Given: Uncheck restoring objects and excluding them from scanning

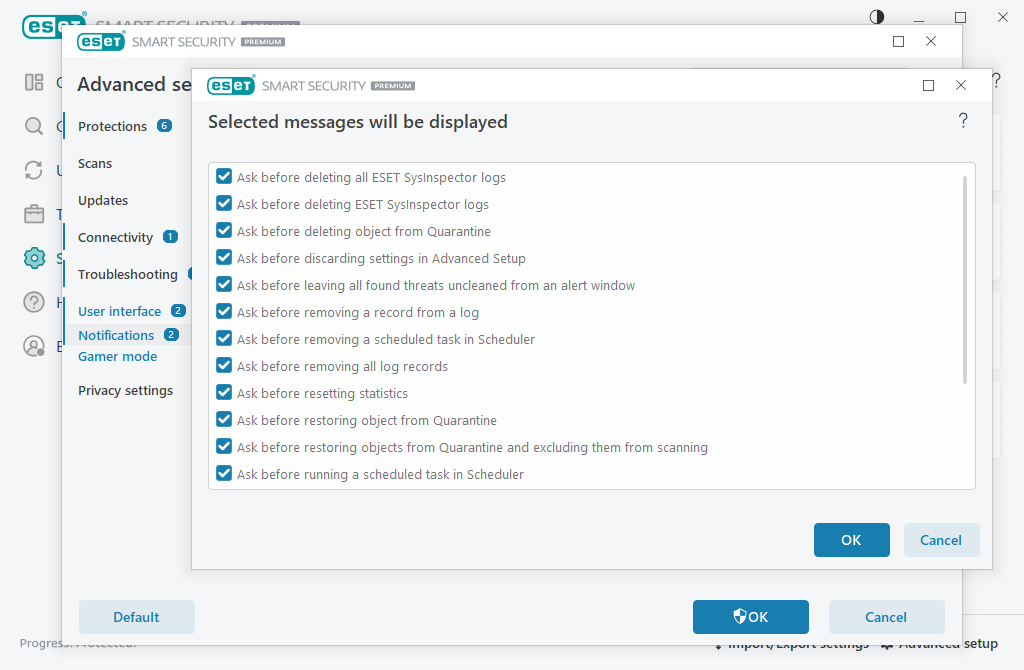Looking at the screenshot, I should [224, 446].
